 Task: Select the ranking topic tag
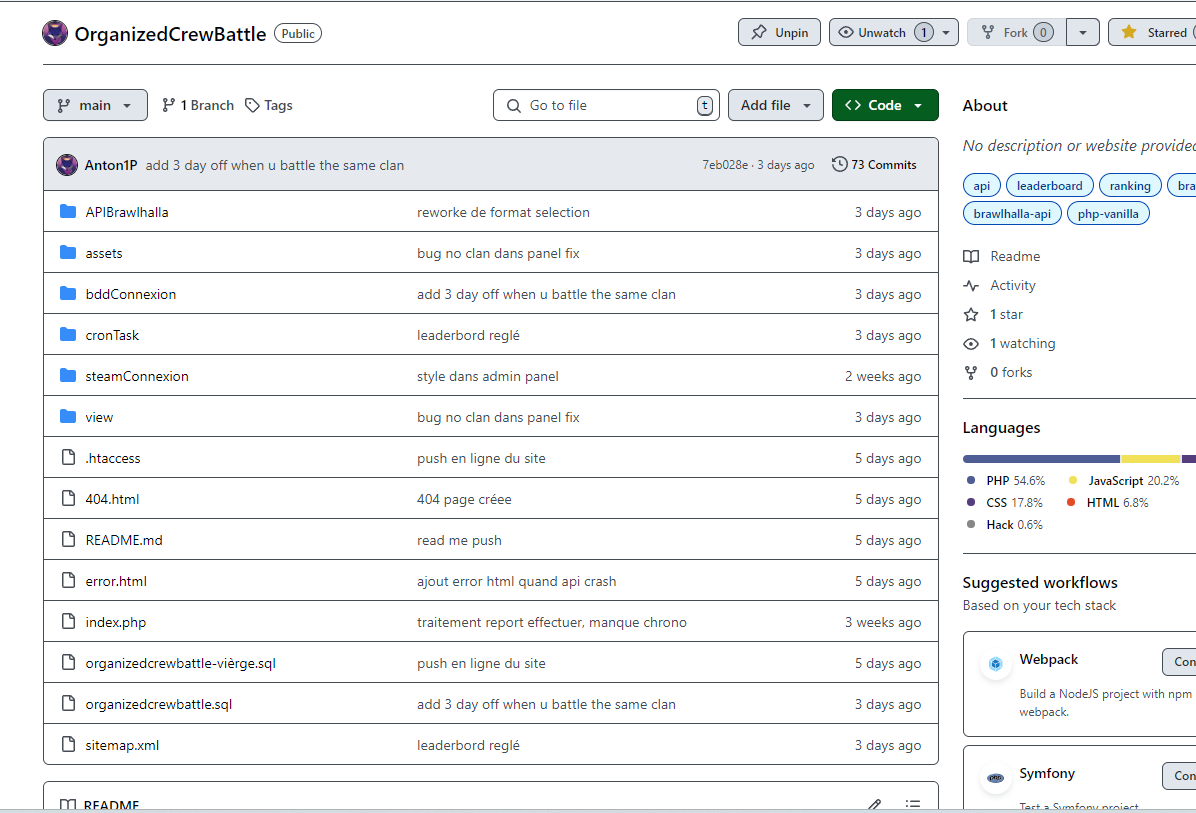point(1130,185)
